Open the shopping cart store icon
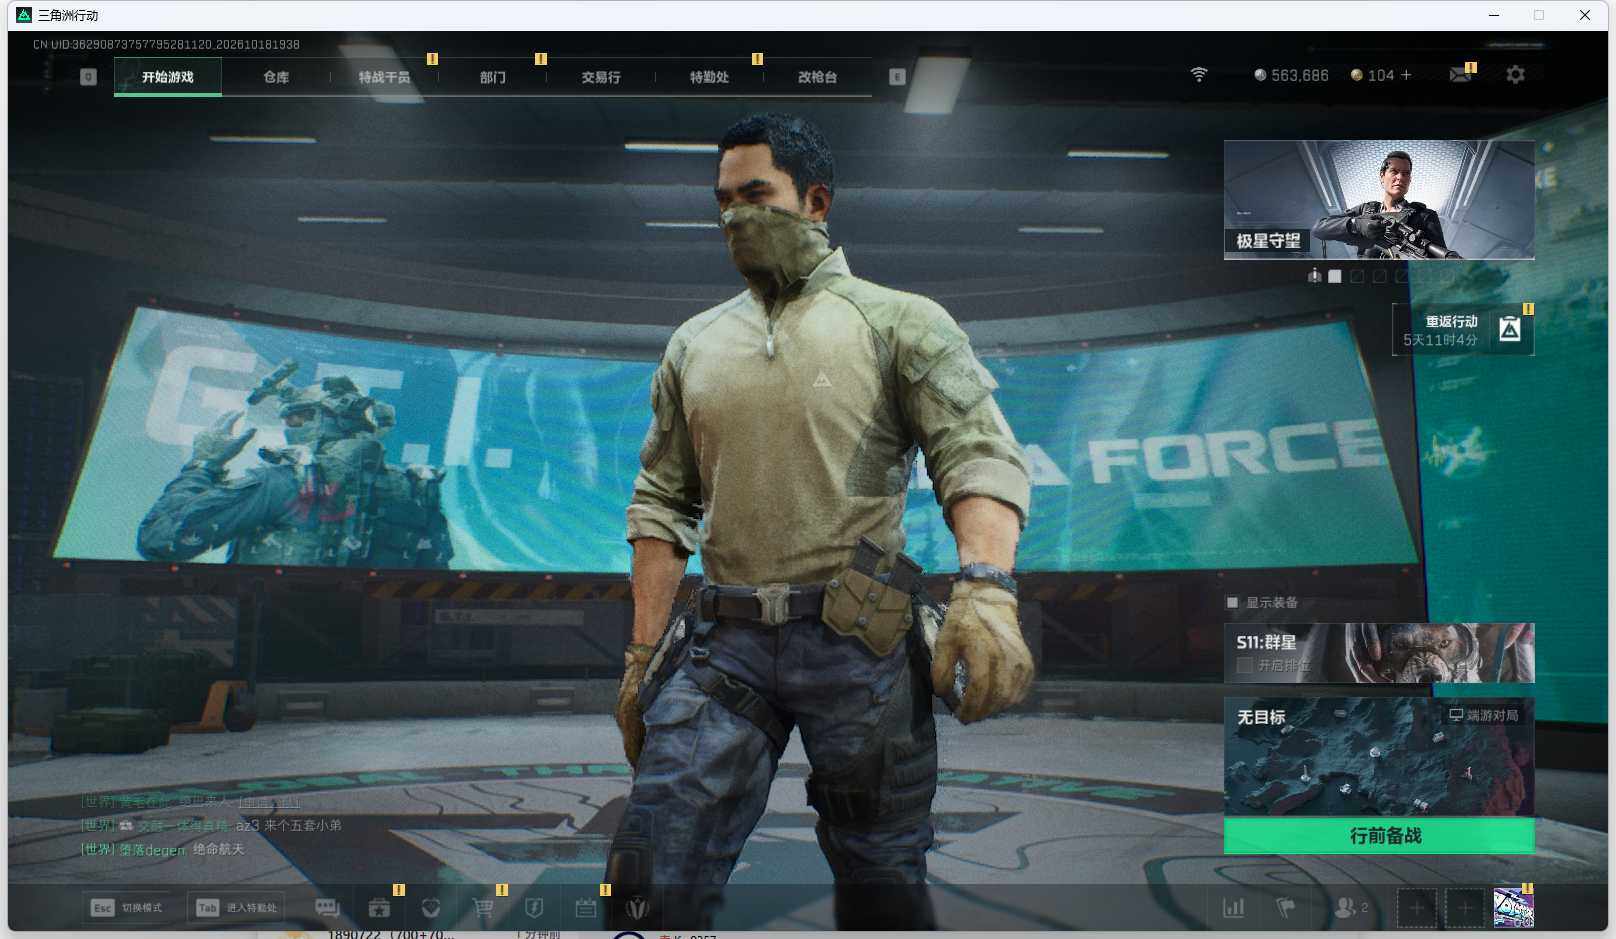This screenshot has height=939, width=1616. coord(483,907)
